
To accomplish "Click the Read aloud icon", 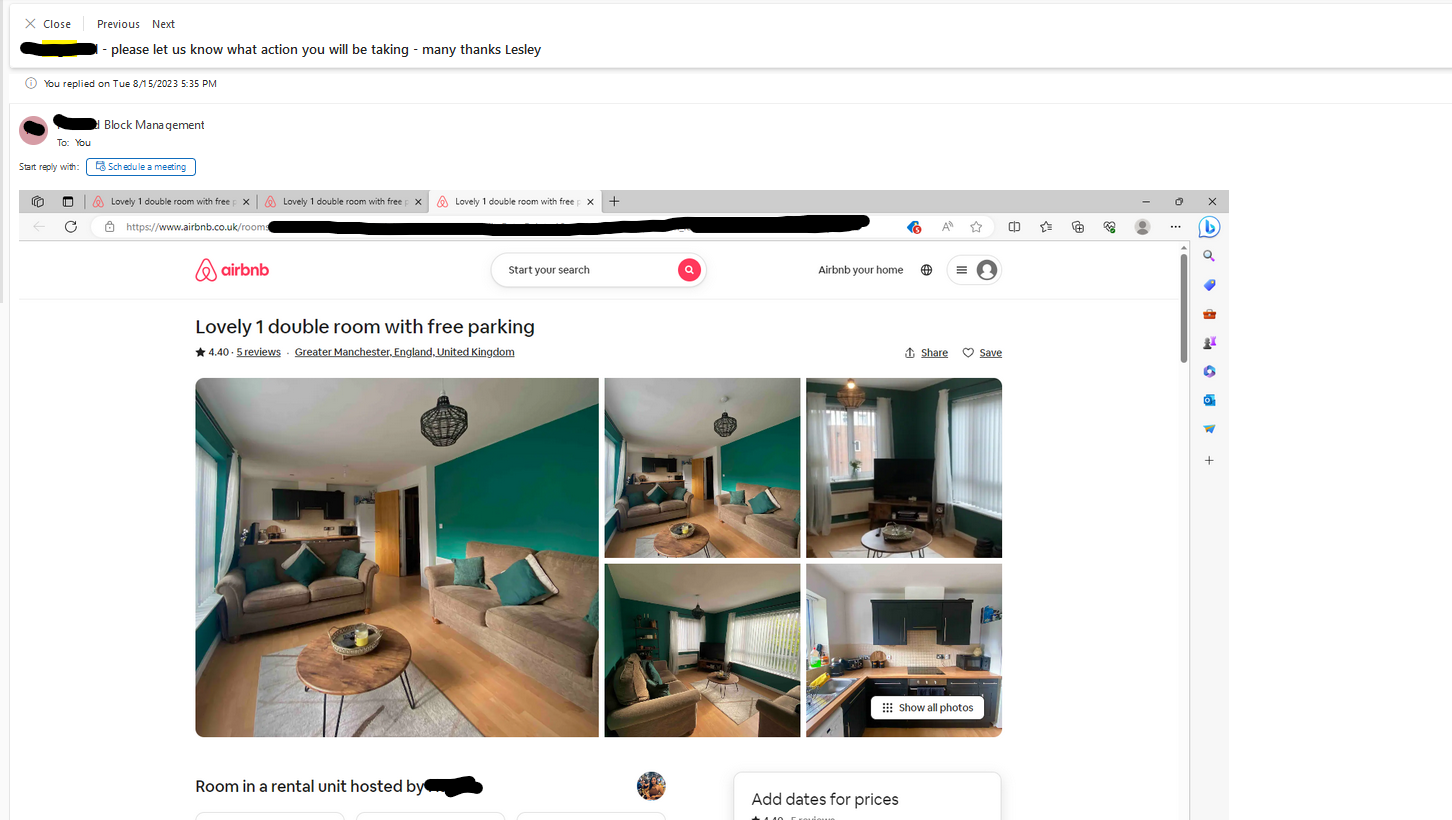I will click(947, 227).
